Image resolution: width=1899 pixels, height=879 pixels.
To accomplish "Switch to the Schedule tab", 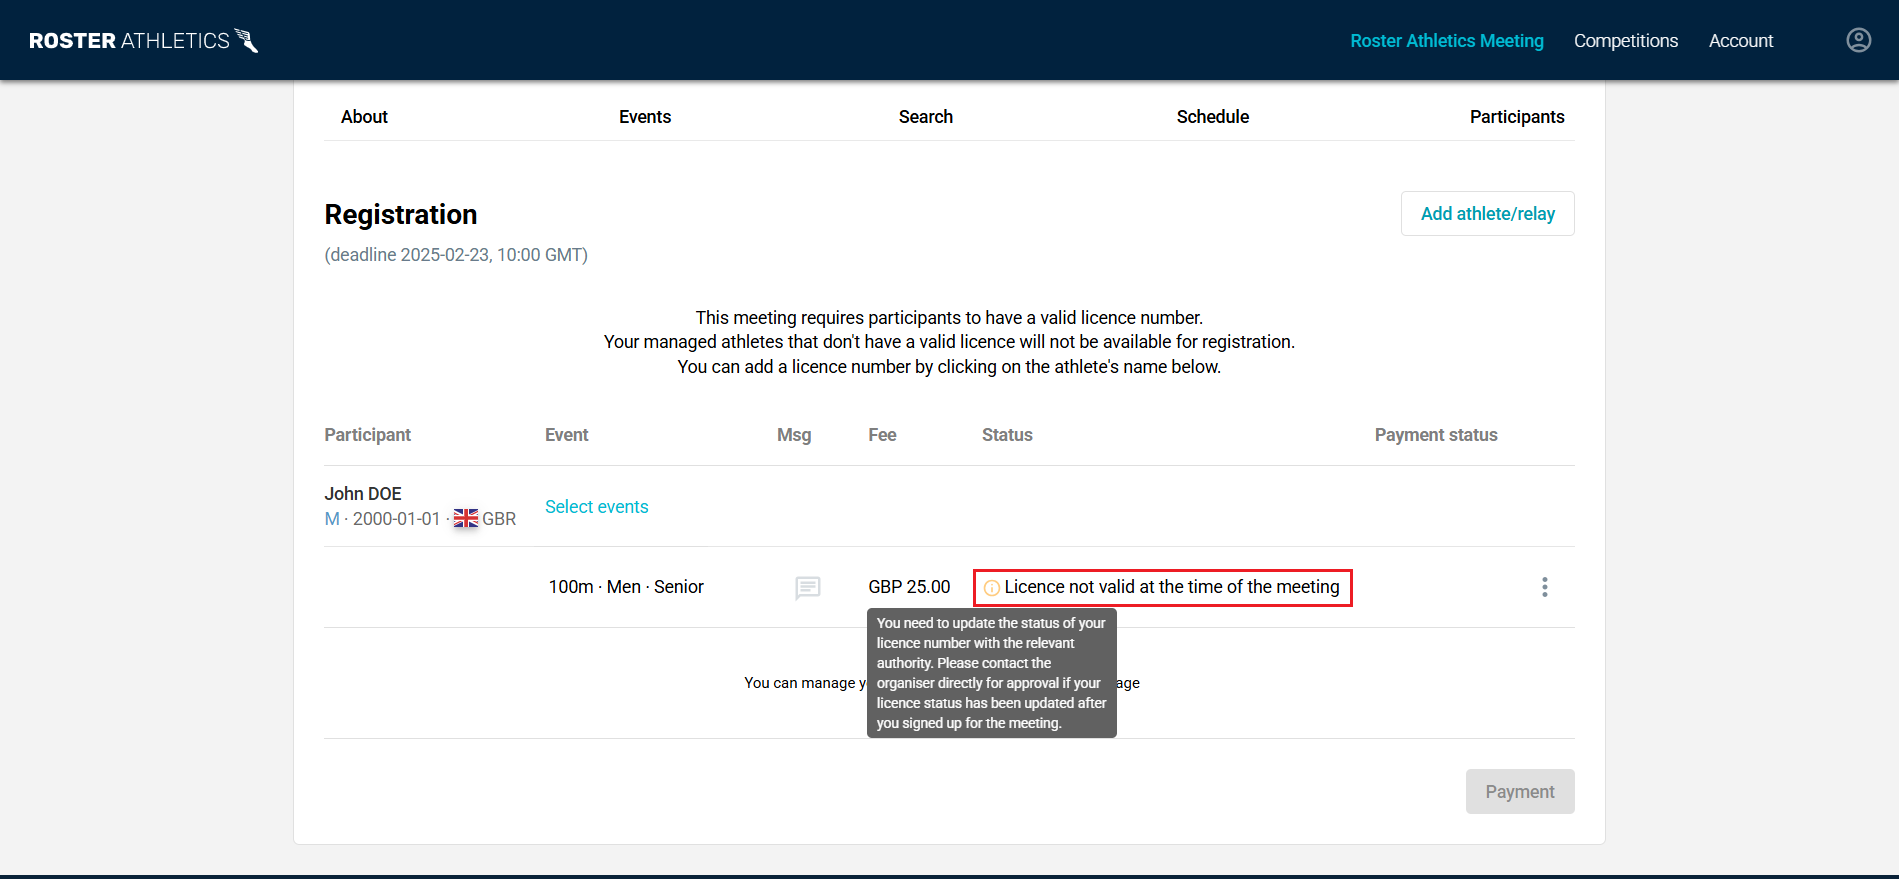I will (x=1213, y=117).
